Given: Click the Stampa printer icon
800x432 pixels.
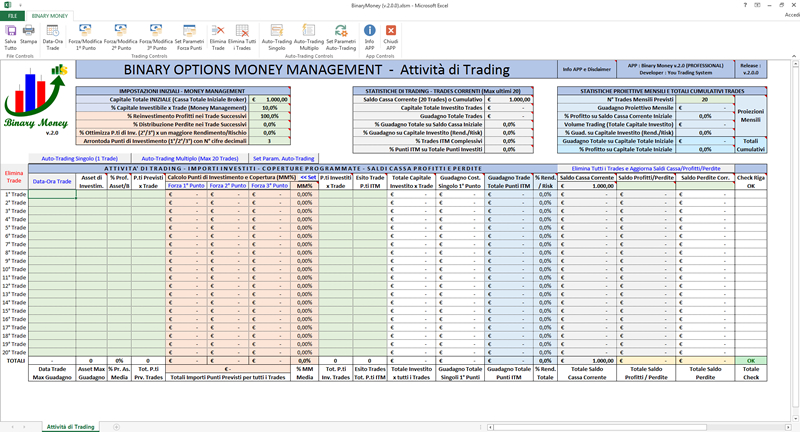Looking at the screenshot, I should tap(29, 35).
